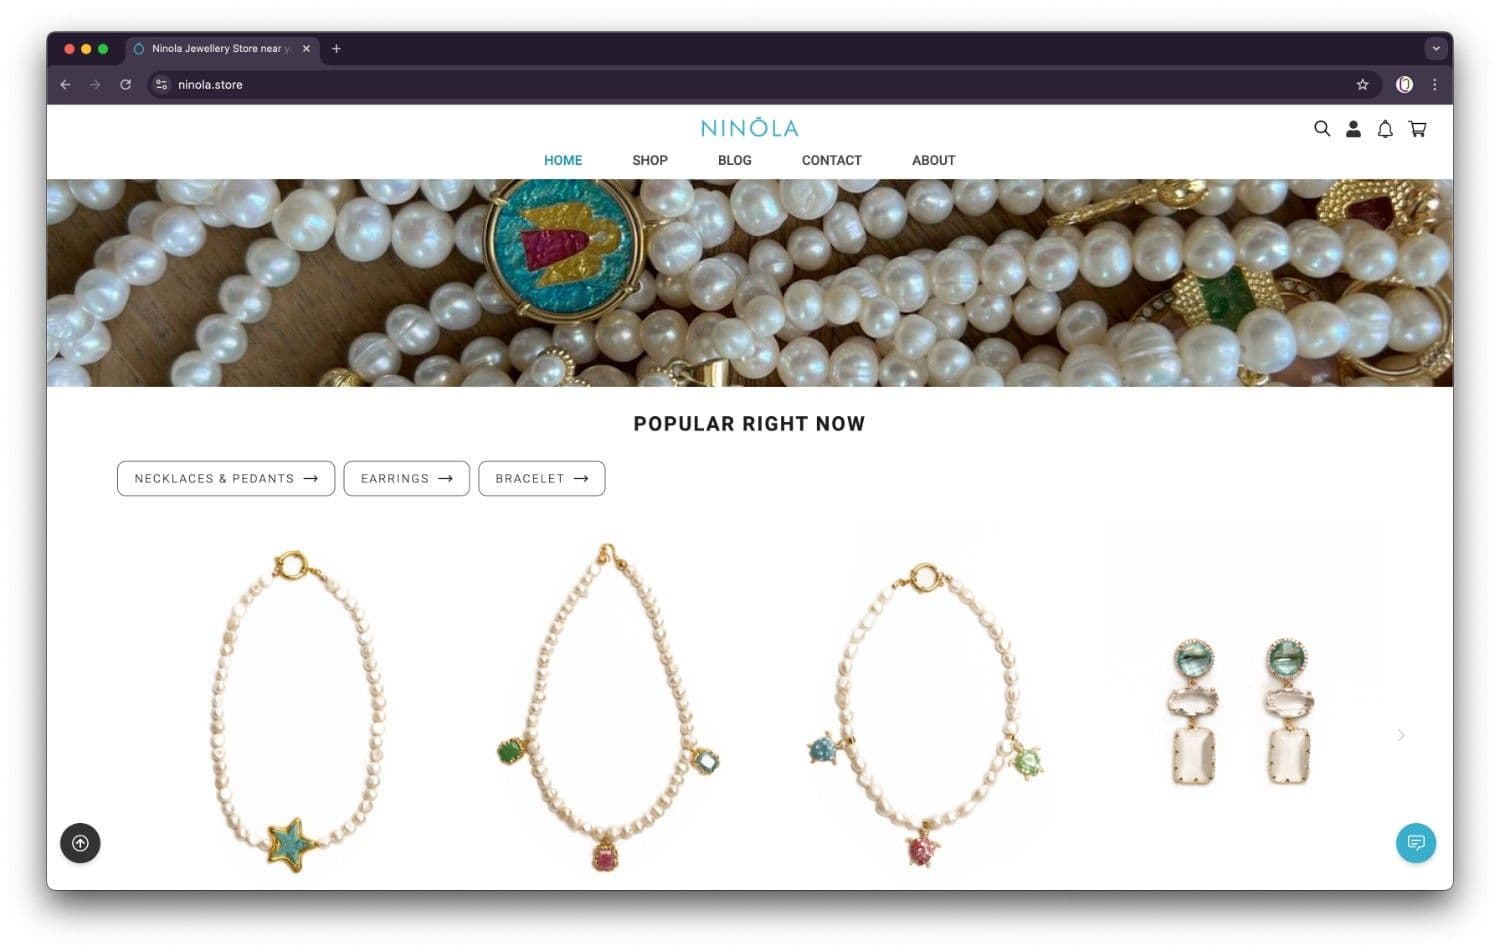Show next products with carousel arrow
The image size is (1500, 952).
[x=1401, y=735]
